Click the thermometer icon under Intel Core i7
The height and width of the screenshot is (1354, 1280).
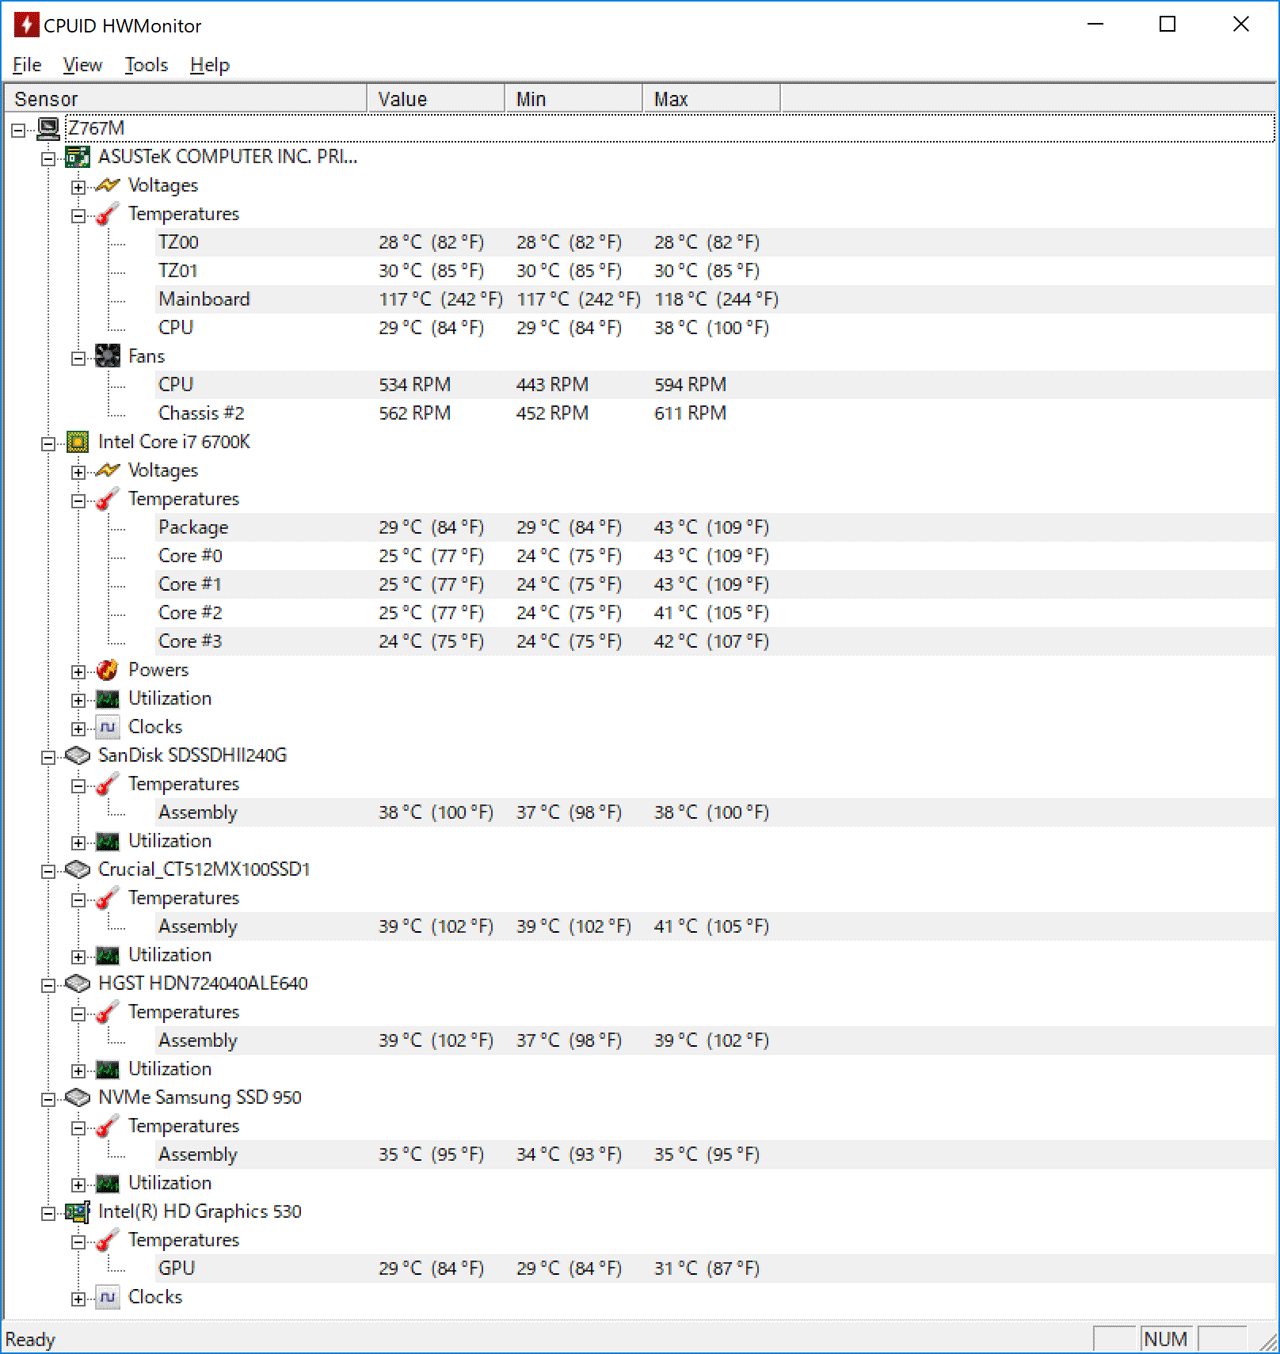click(x=107, y=499)
